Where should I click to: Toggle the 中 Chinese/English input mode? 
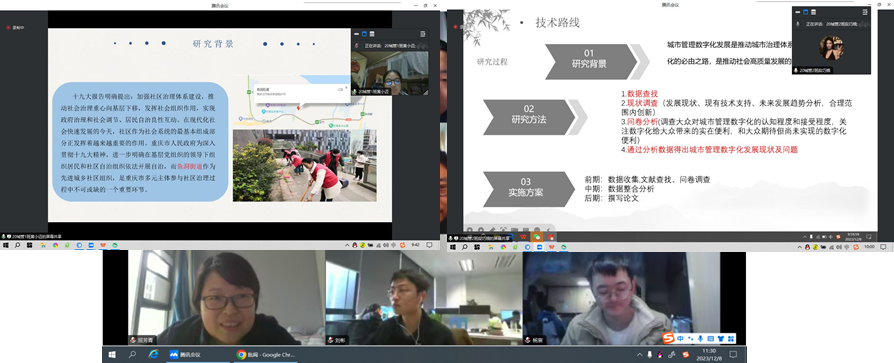[x=681, y=338]
